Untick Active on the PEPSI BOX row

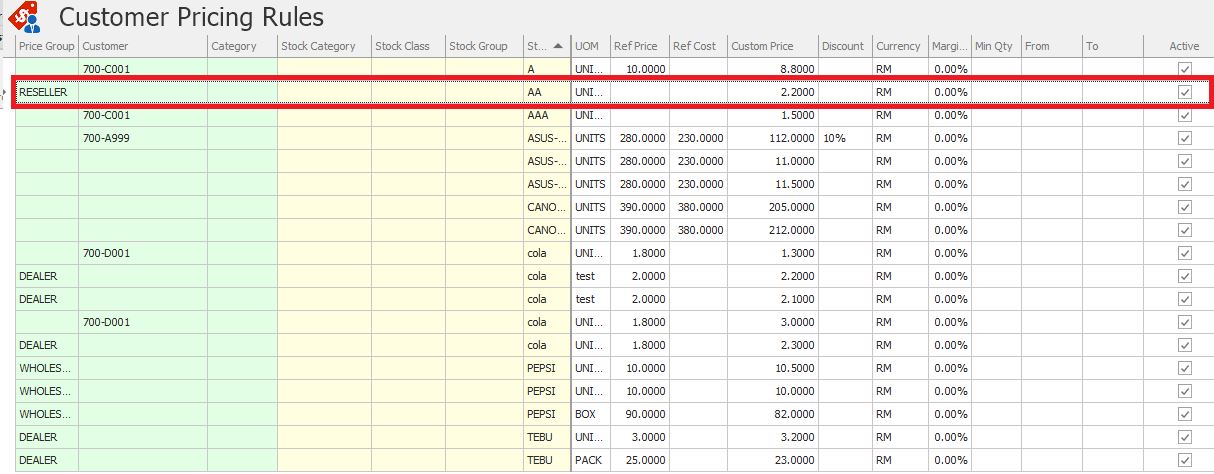click(1185, 414)
